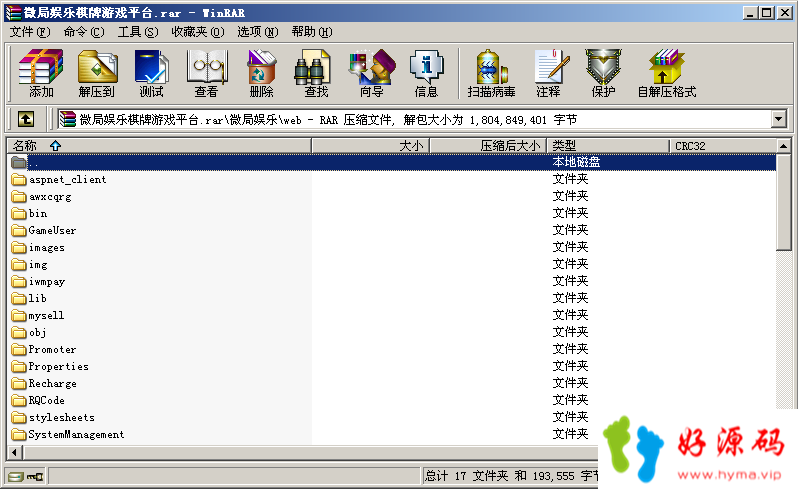Click horizontal scrollbar left arrow
Viewport: 798px width, 489px height.
tap(15, 452)
